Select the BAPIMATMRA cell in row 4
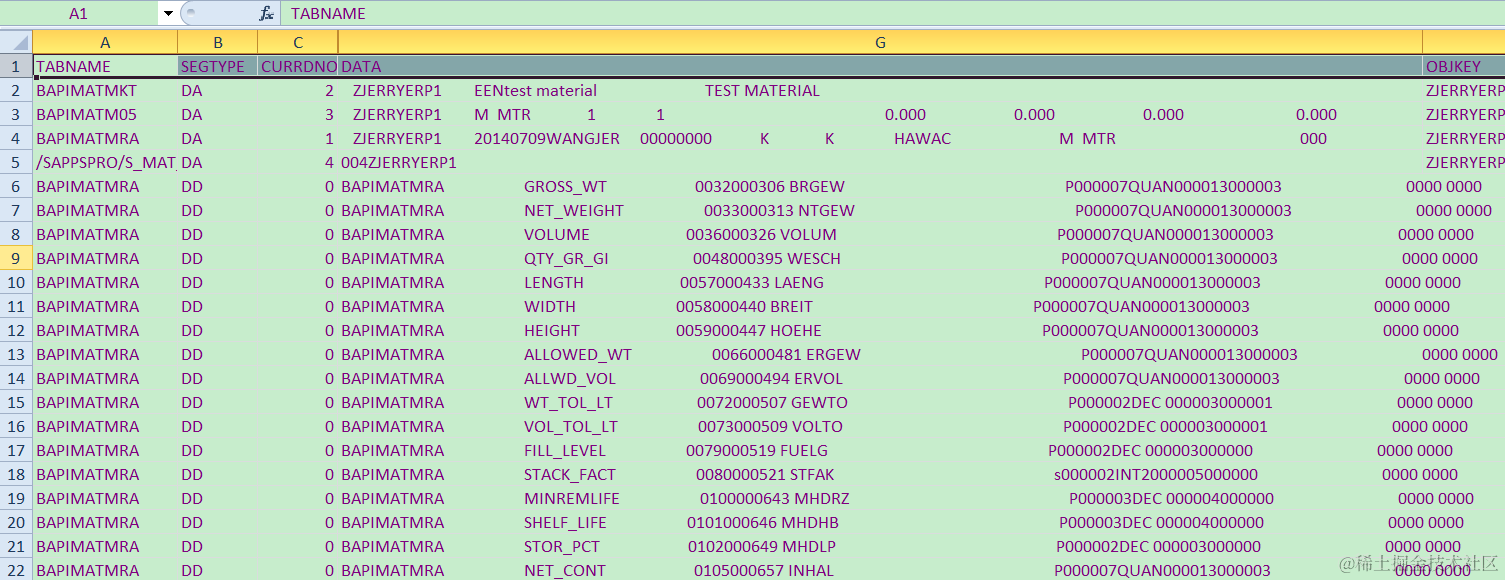 pyautogui.click(x=105, y=139)
